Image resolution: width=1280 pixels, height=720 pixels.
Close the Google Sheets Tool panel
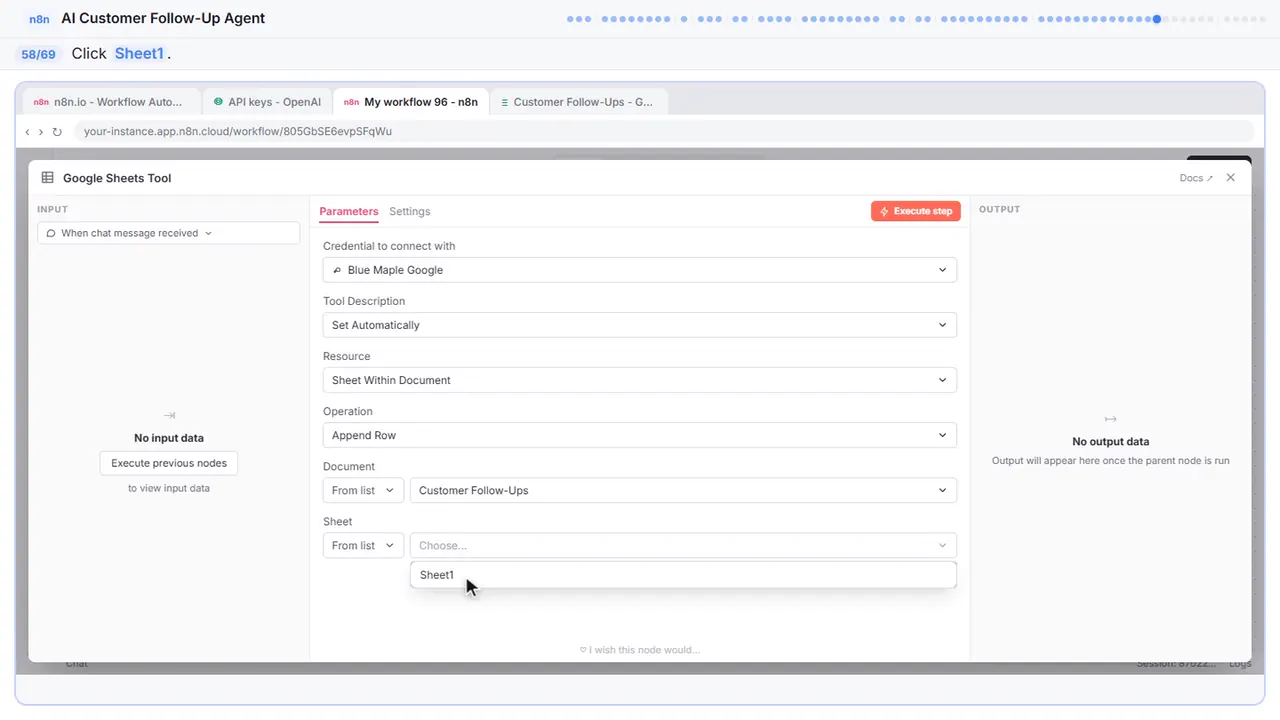tap(1231, 177)
